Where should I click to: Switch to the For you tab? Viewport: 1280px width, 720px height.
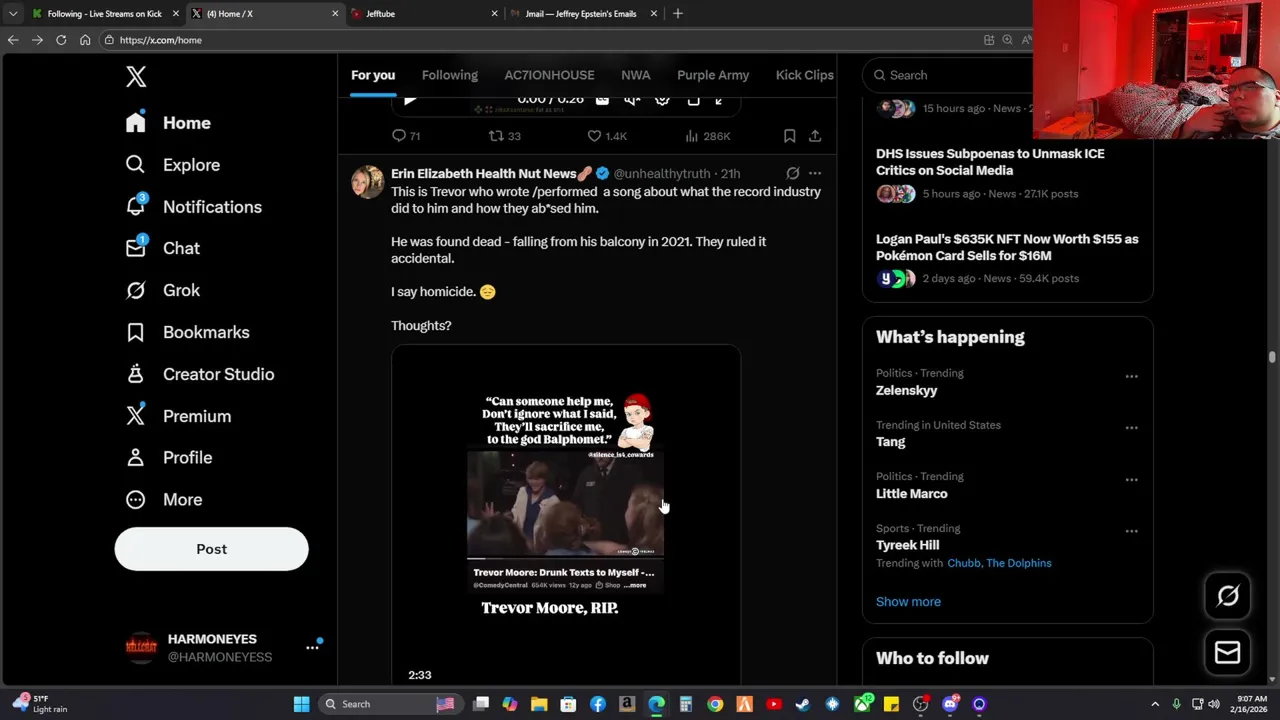pyautogui.click(x=373, y=75)
